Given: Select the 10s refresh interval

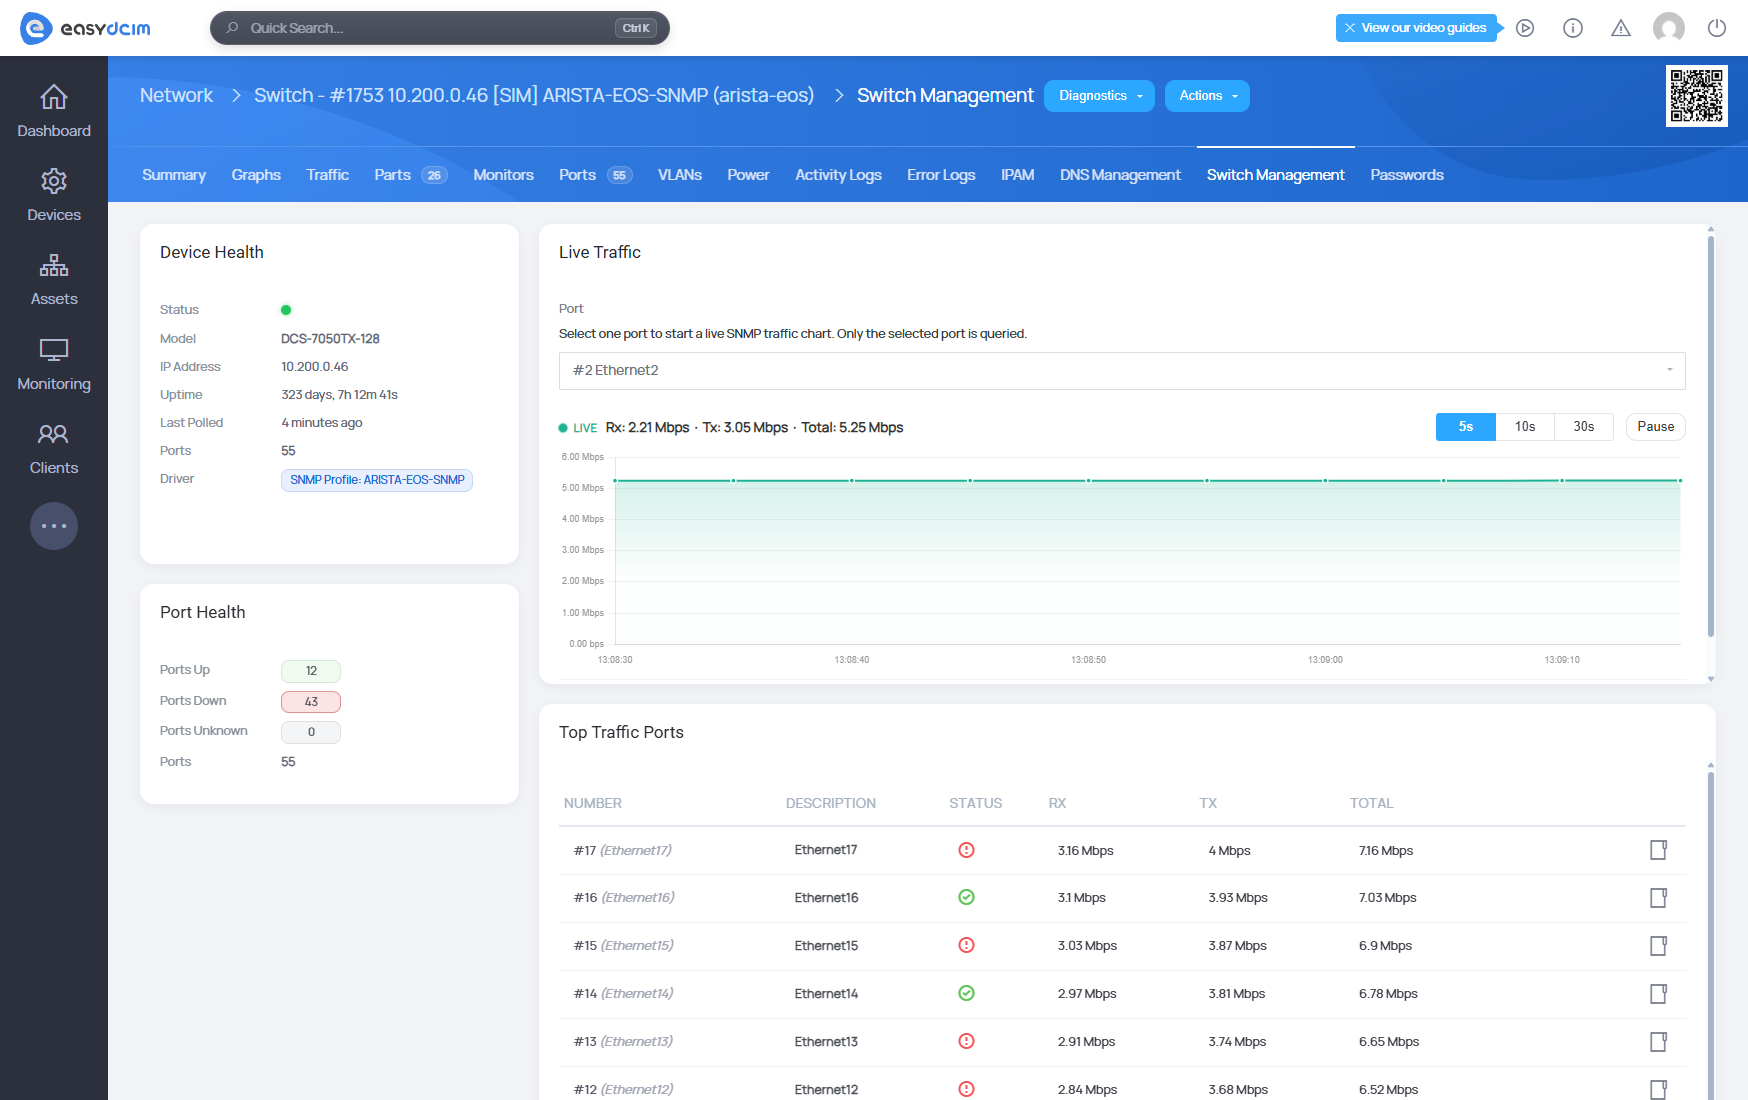Looking at the screenshot, I should (1525, 427).
